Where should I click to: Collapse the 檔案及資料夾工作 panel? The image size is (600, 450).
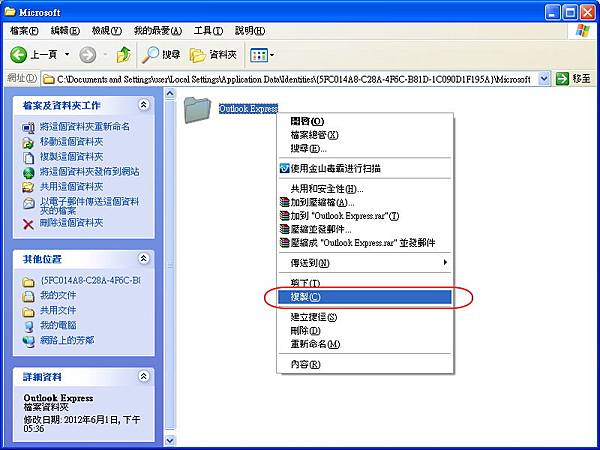pyautogui.click(x=143, y=104)
